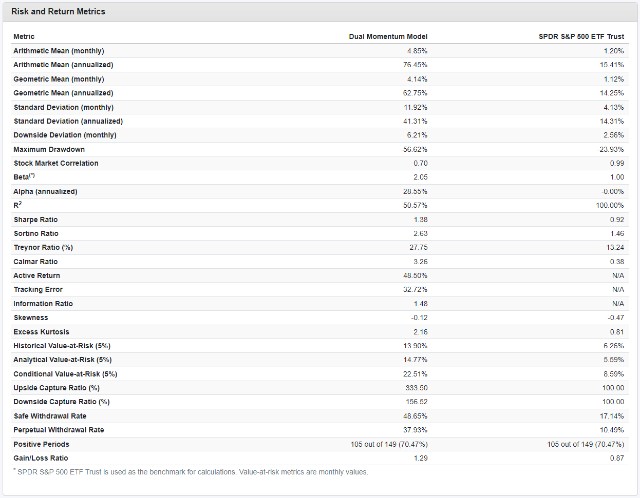Click the Sharpe Ratio row label

(36, 220)
